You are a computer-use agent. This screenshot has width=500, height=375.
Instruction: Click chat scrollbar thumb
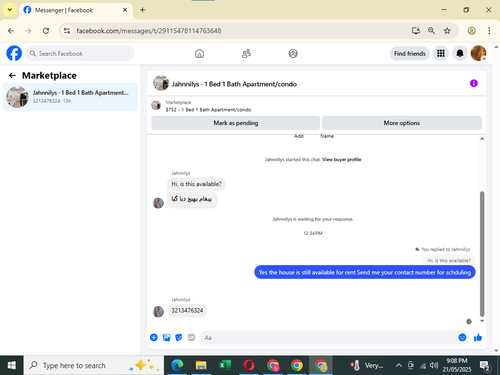point(482,254)
